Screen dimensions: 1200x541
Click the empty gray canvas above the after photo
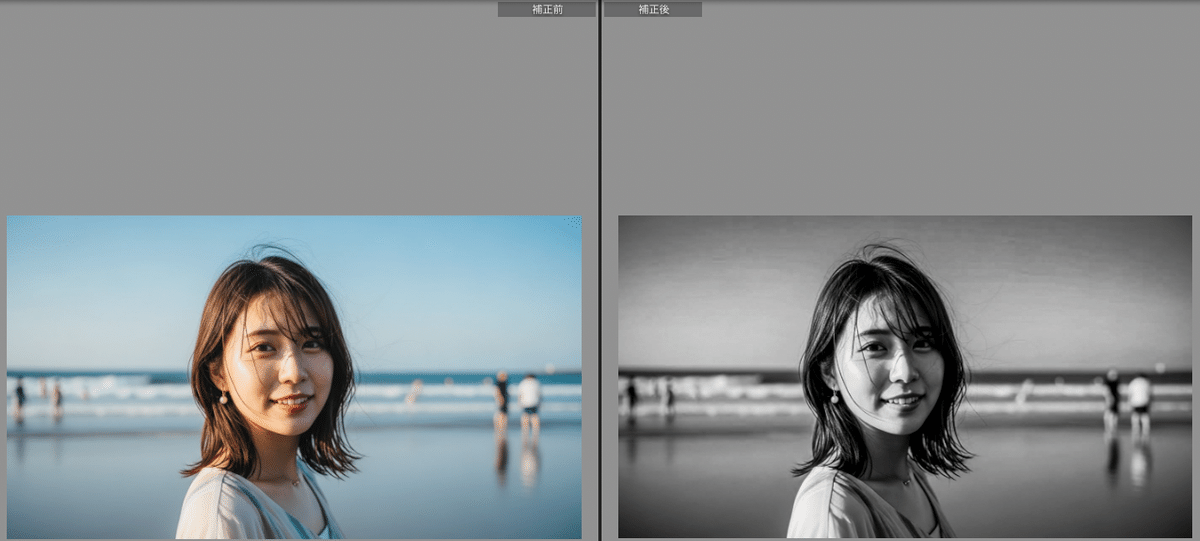pos(900,110)
